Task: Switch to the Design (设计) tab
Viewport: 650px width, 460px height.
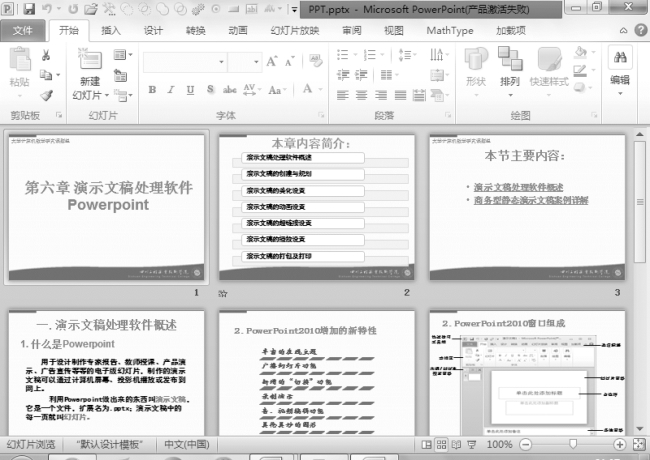Action: click(x=153, y=31)
